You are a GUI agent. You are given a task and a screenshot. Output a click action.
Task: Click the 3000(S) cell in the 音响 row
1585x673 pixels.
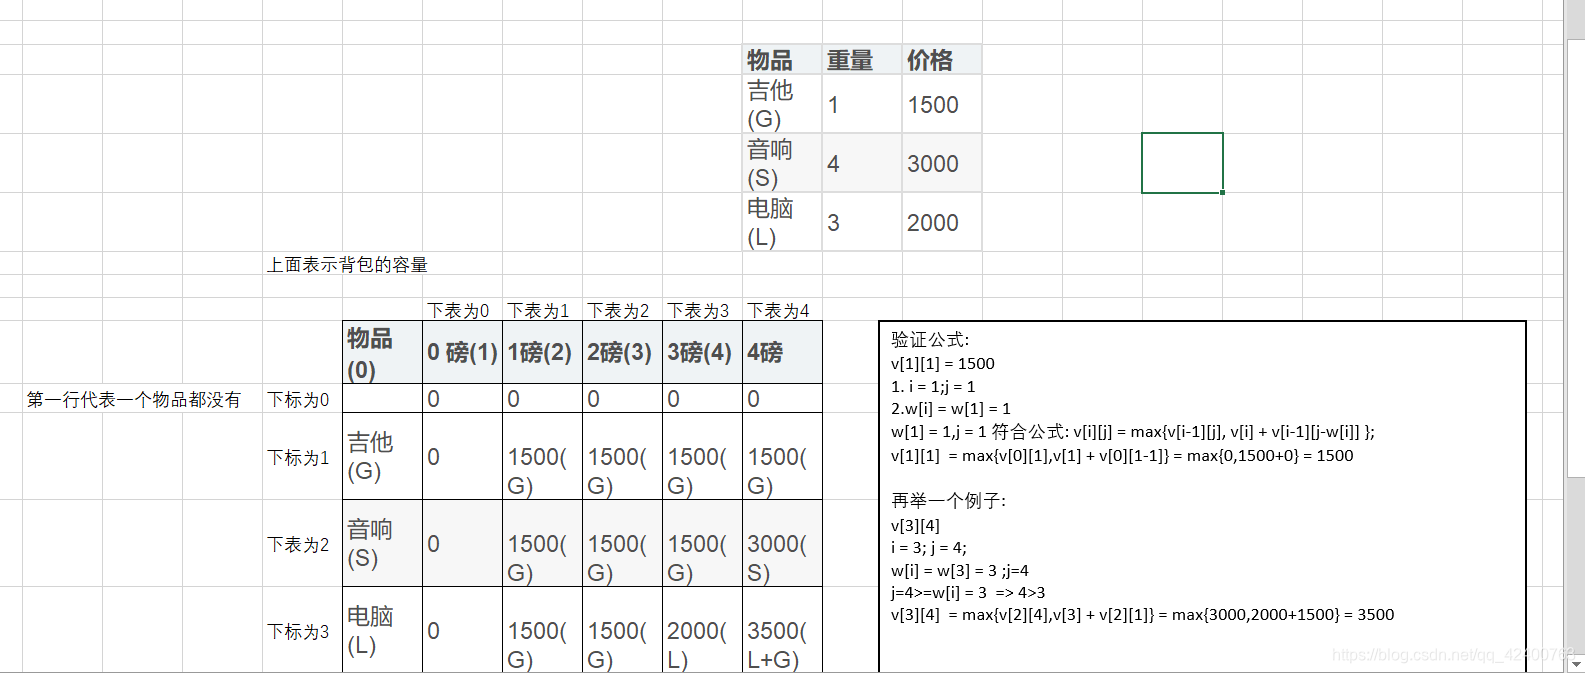(x=782, y=544)
